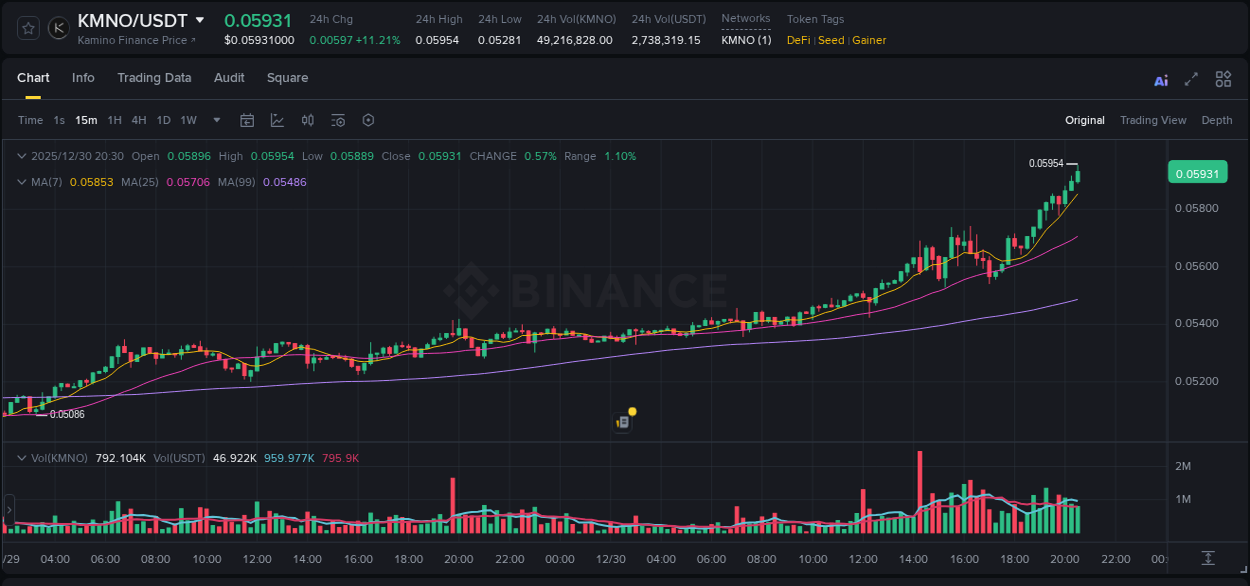The height and width of the screenshot is (586, 1250).
Task: Collapse the Vol(KMNO) panel chevron
Action: [22, 457]
